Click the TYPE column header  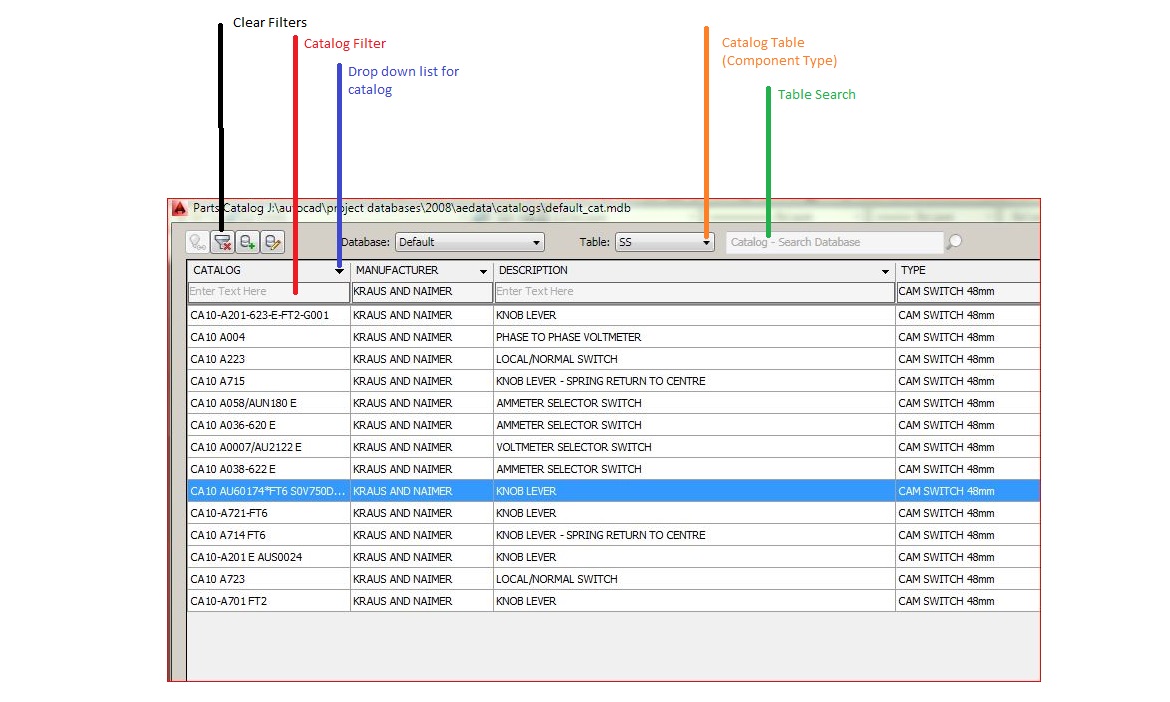pos(966,271)
